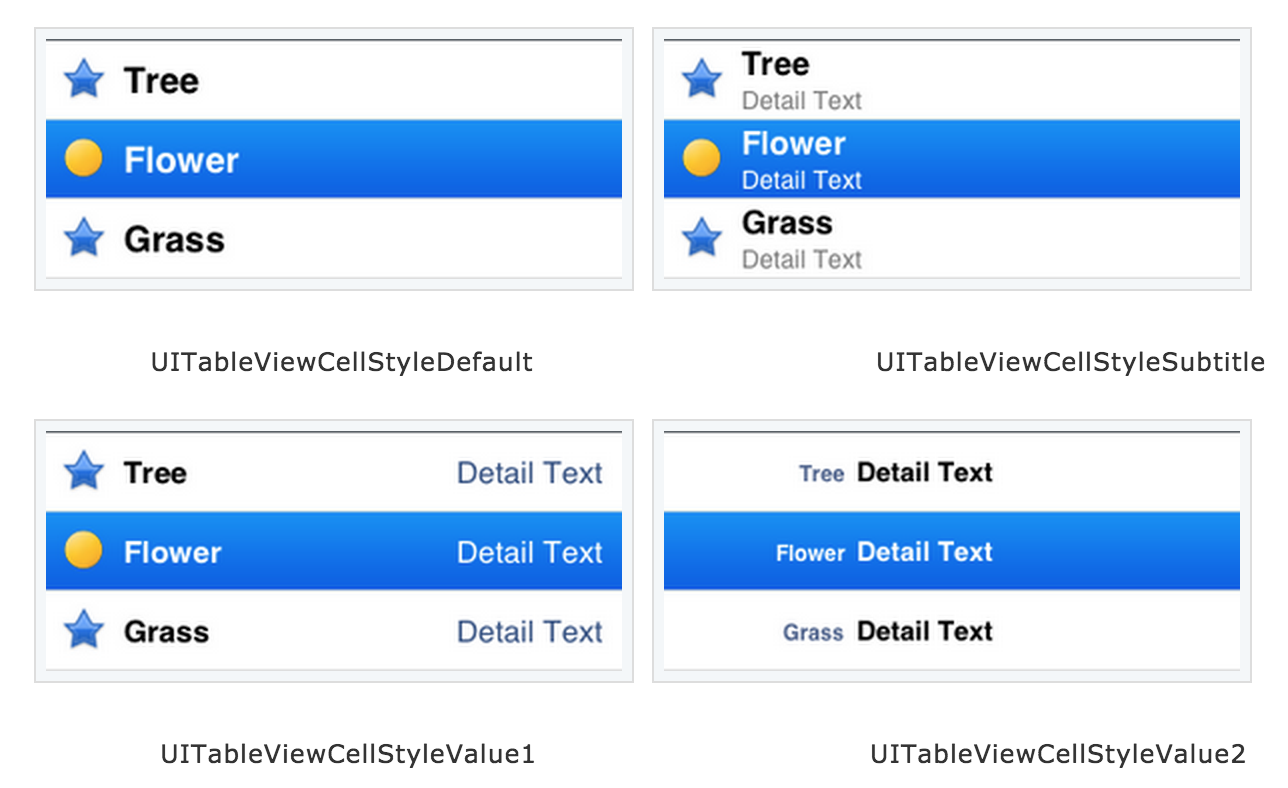
Task: Click the yellow circle icon in Value1 style Flower row
Action: click(x=84, y=550)
